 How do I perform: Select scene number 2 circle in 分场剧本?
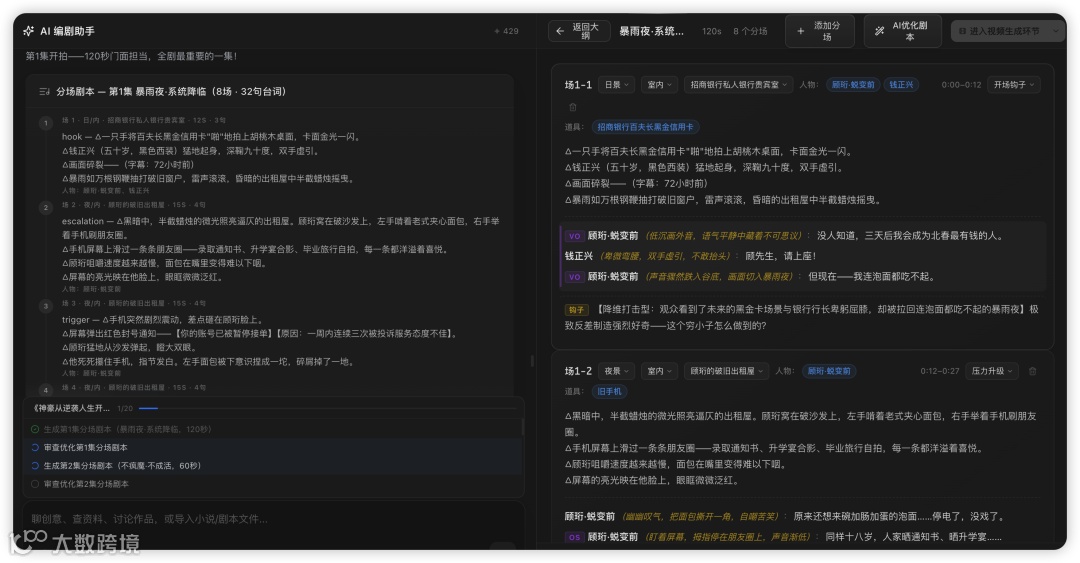tap(46, 207)
